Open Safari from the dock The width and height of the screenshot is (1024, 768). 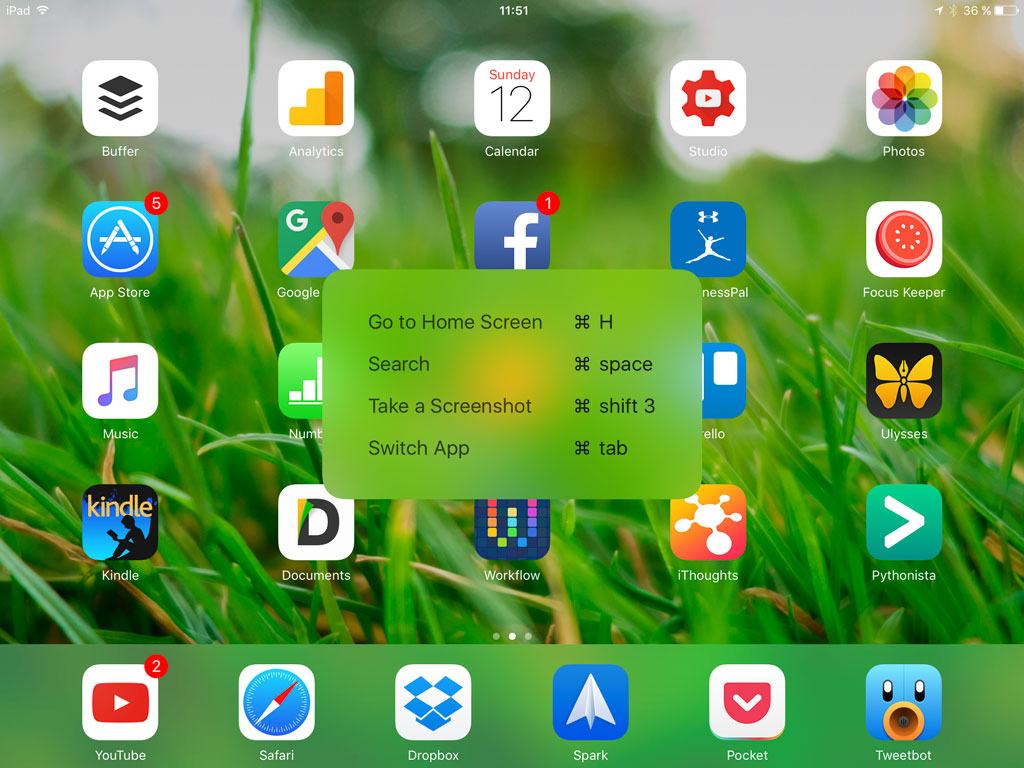pos(277,702)
